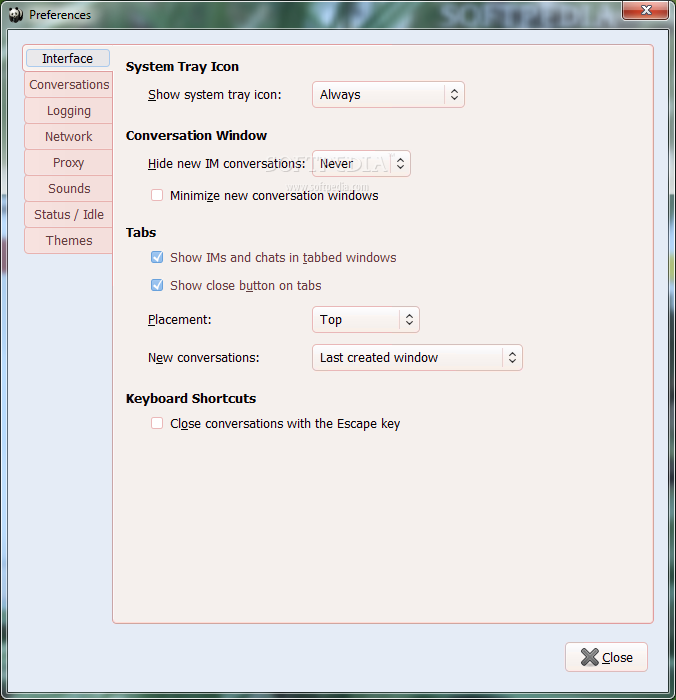Click the Show system tray icon: label
Screen dimensions: 676x700
pos(215,95)
